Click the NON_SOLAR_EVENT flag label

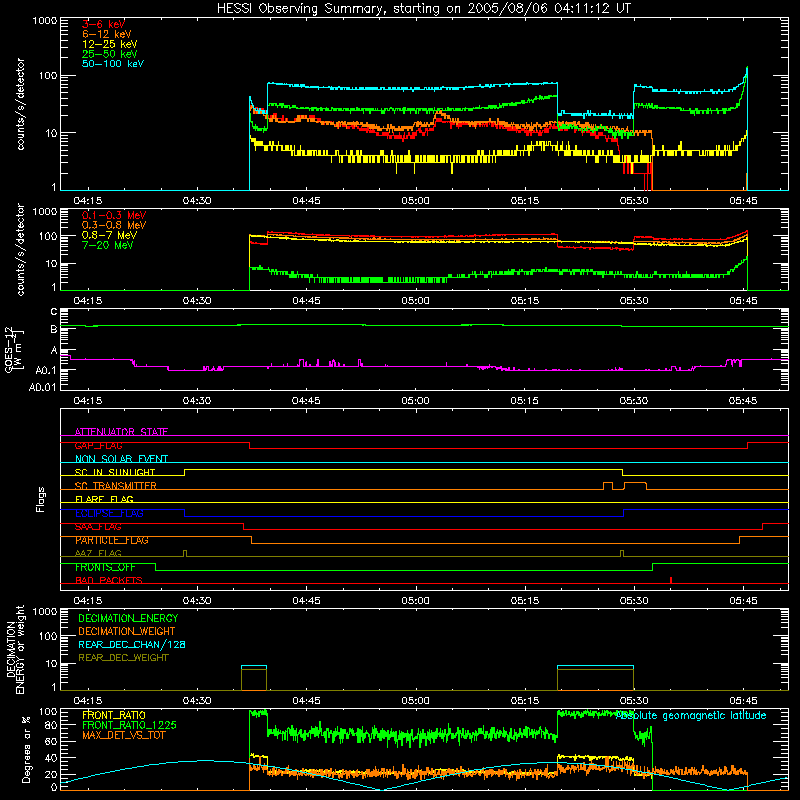pos(121,459)
